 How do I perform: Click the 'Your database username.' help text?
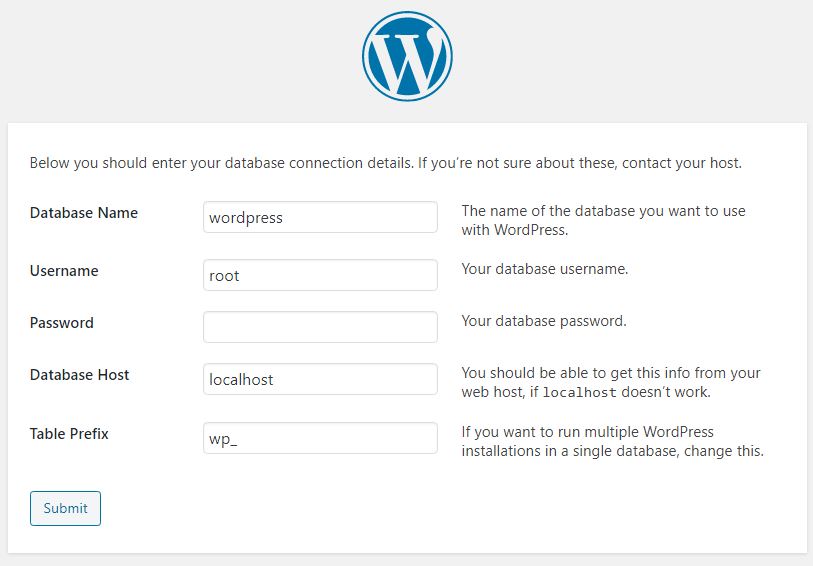[x=544, y=269]
